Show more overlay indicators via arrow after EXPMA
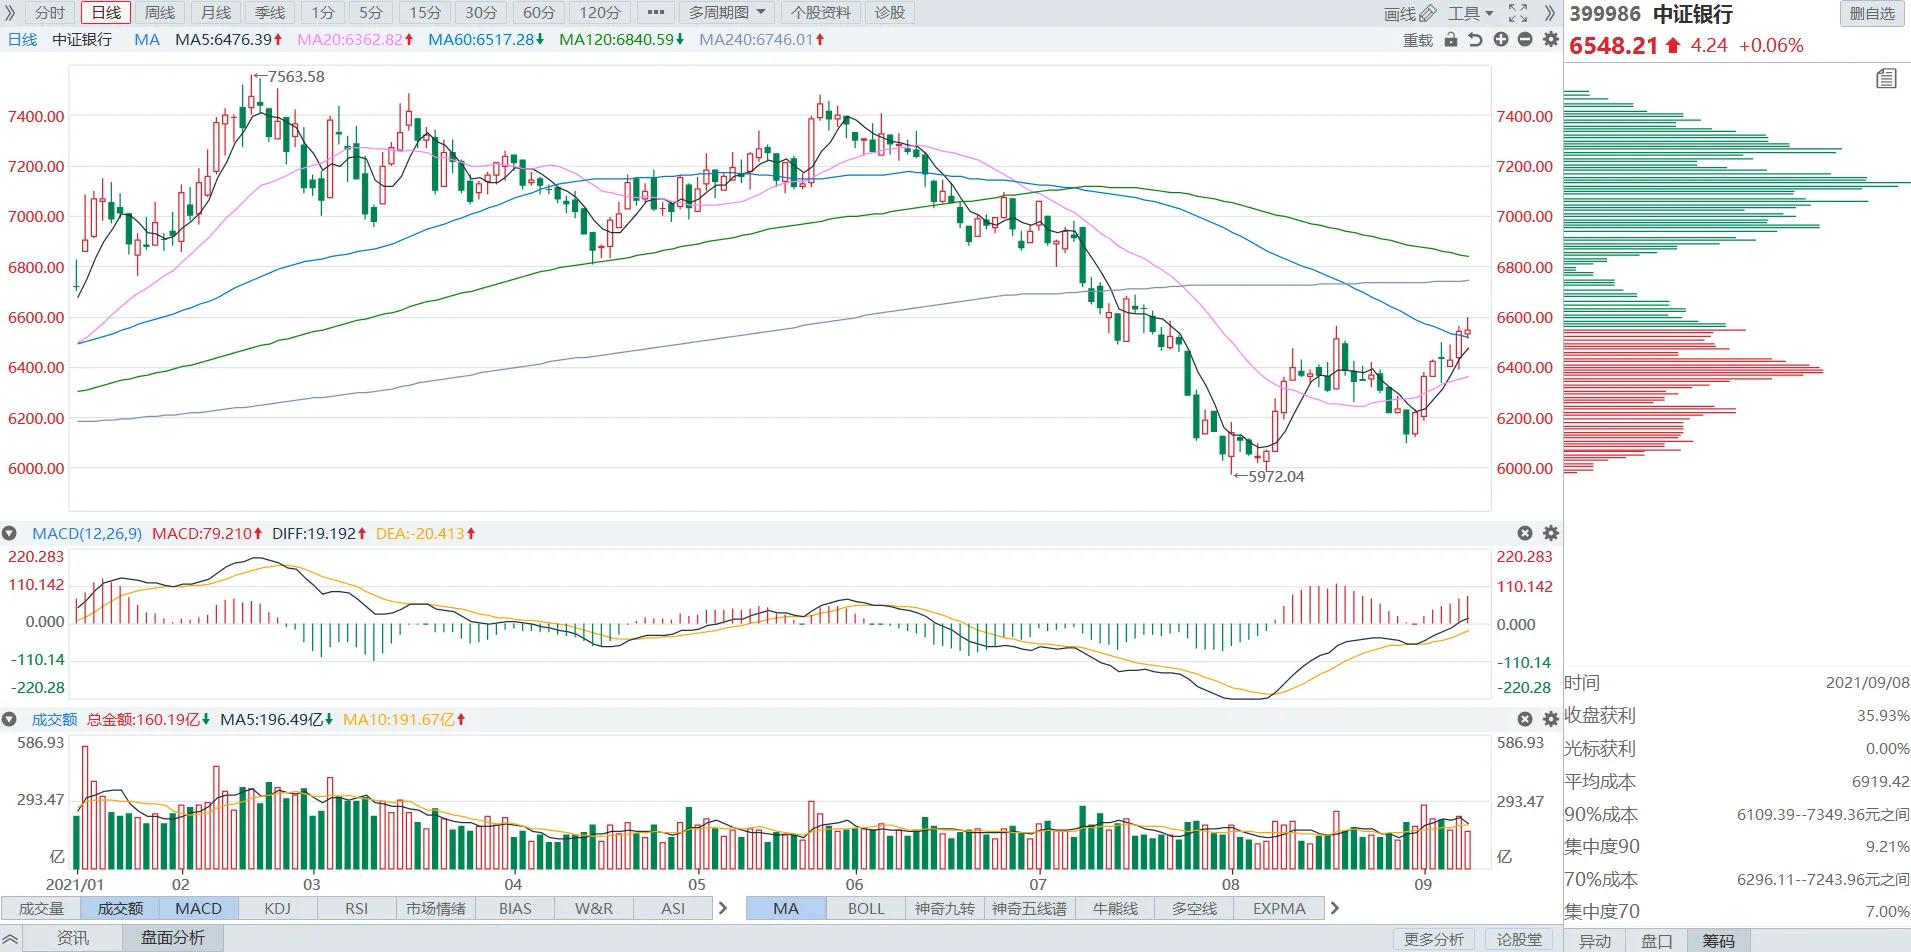 [1334, 908]
